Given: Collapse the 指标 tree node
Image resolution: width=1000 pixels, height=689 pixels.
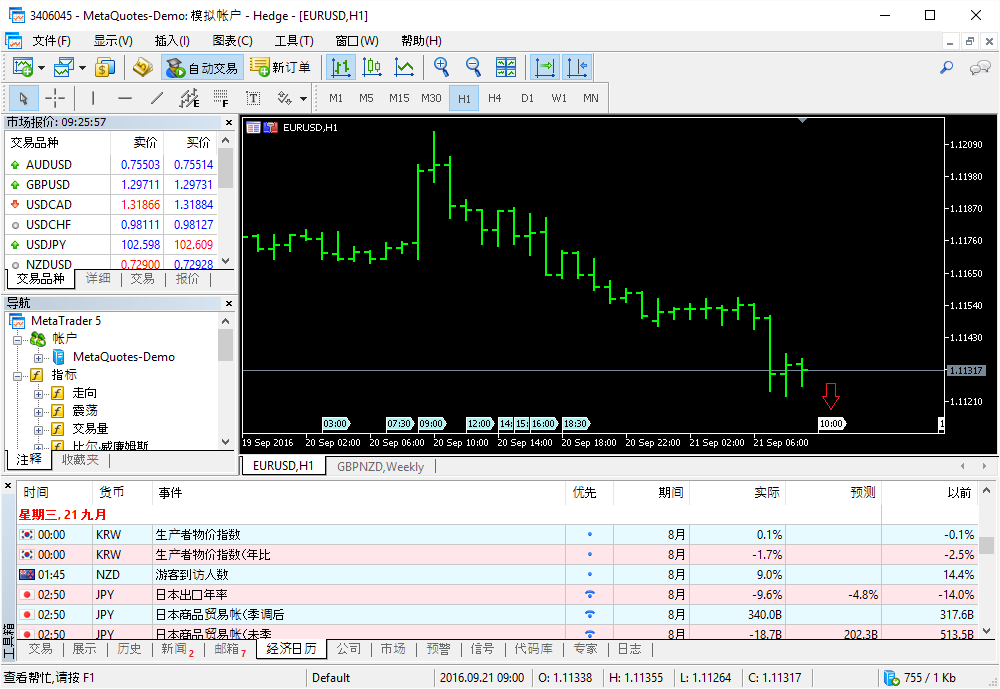Looking at the screenshot, I should [x=18, y=376].
